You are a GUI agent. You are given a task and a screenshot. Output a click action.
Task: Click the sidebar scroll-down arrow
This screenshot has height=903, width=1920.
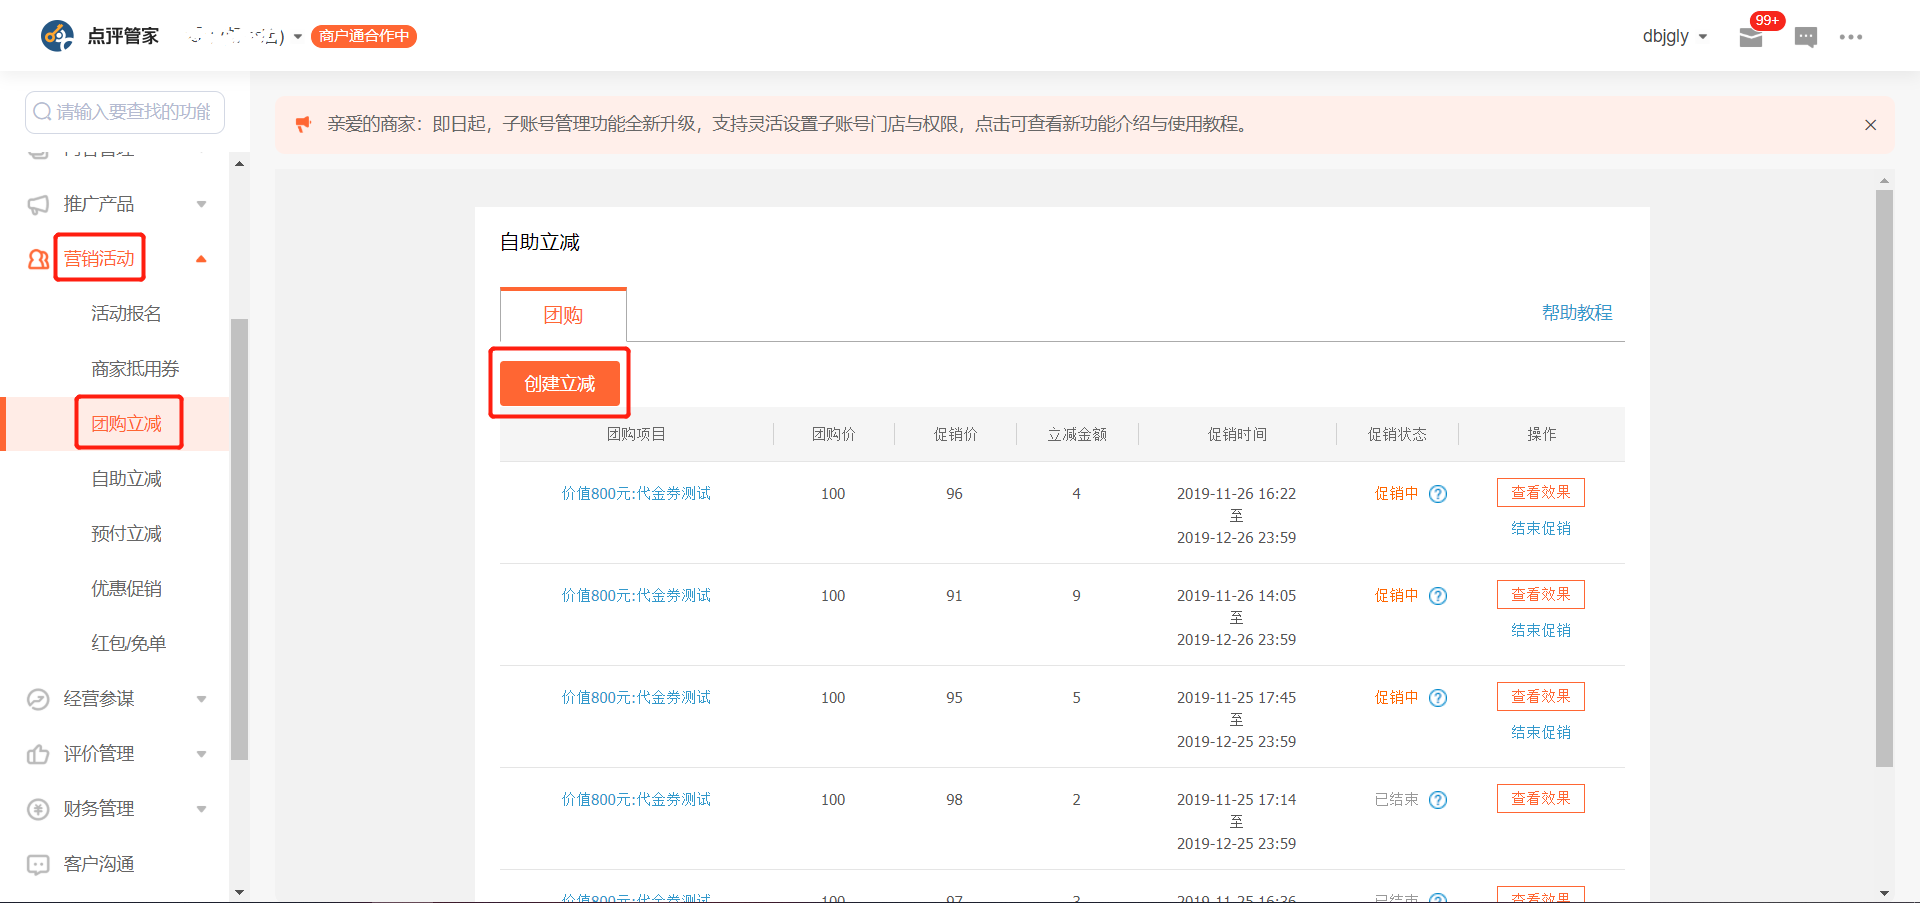tap(239, 892)
